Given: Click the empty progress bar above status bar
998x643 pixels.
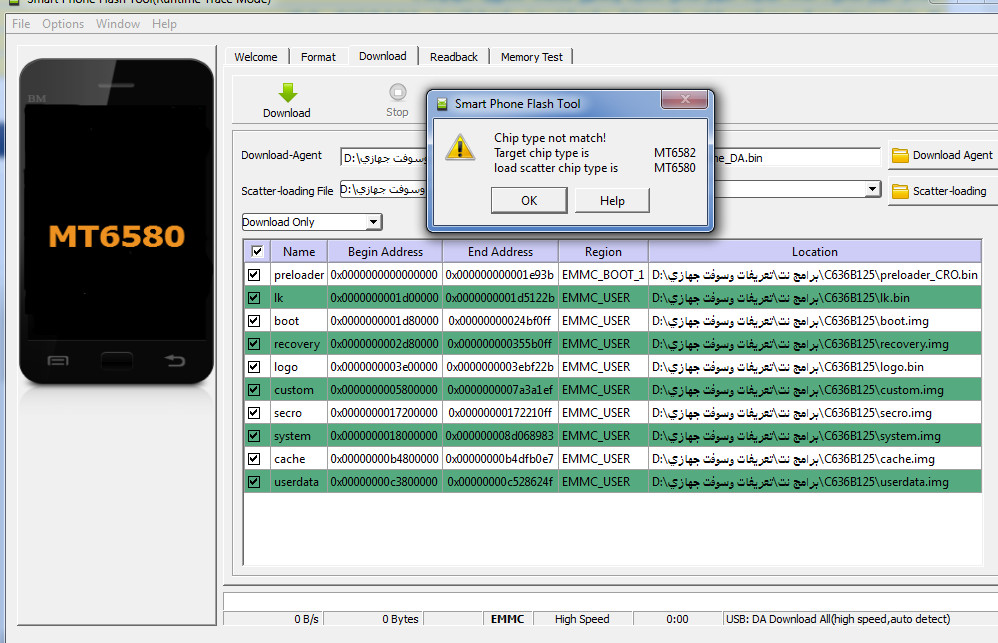Looking at the screenshot, I should pyautogui.click(x=610, y=601).
